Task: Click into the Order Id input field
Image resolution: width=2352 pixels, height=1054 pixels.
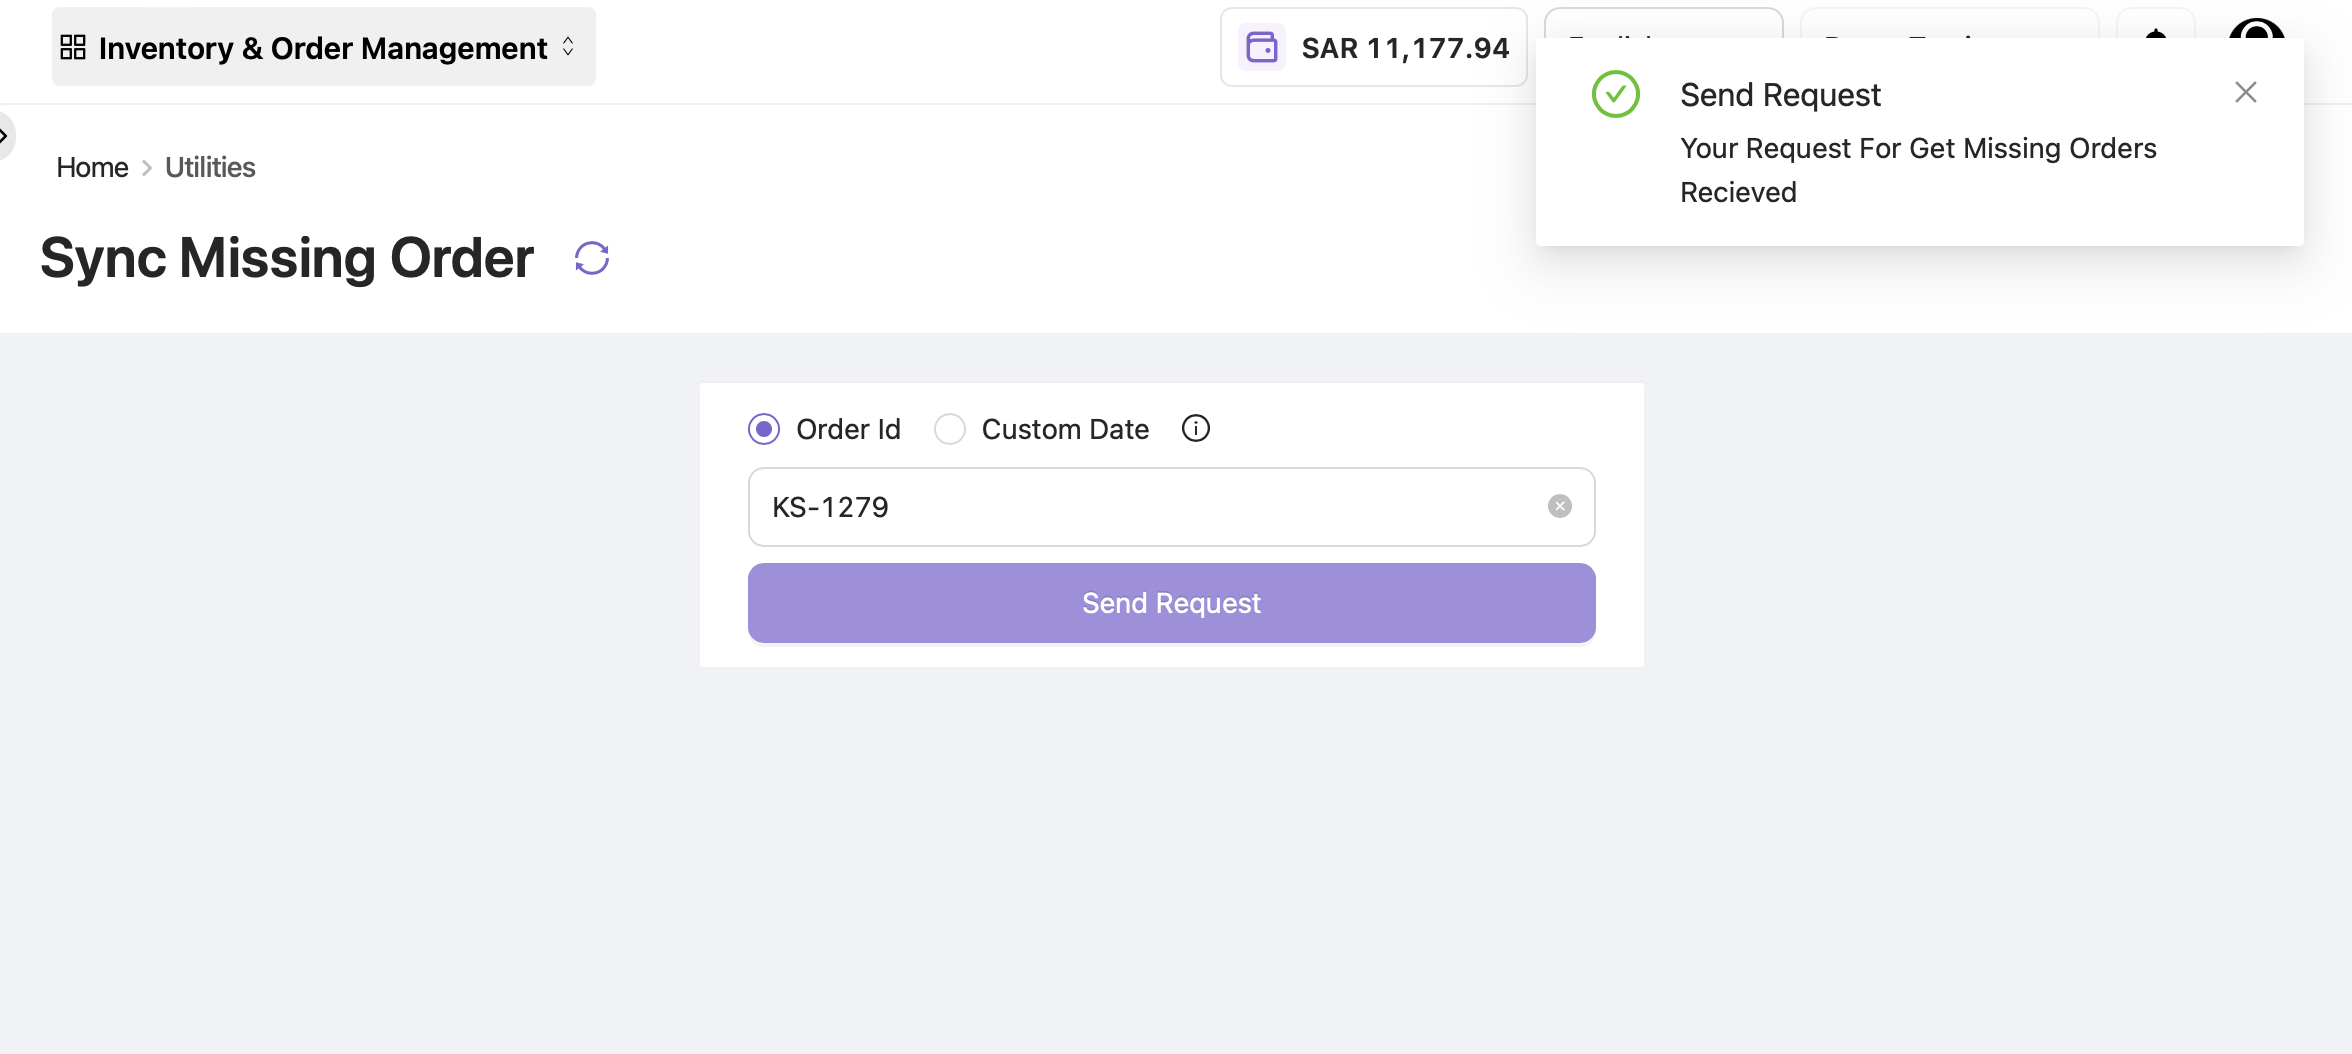Action: pos(1150,507)
